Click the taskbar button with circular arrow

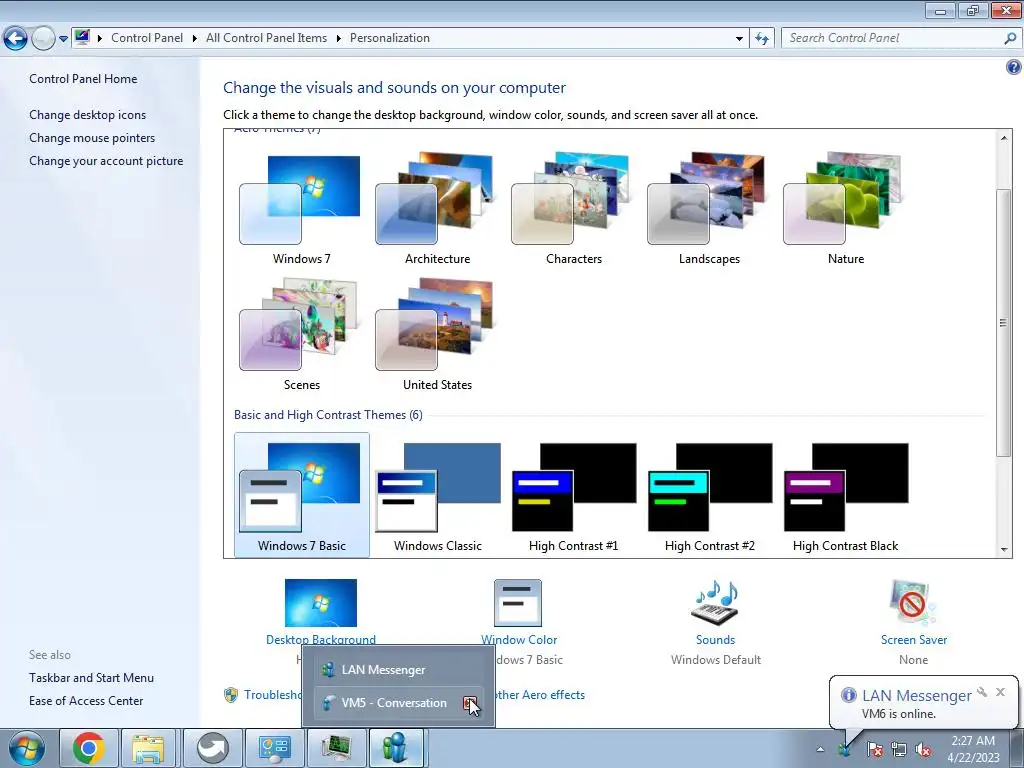pyautogui.click(x=212, y=748)
